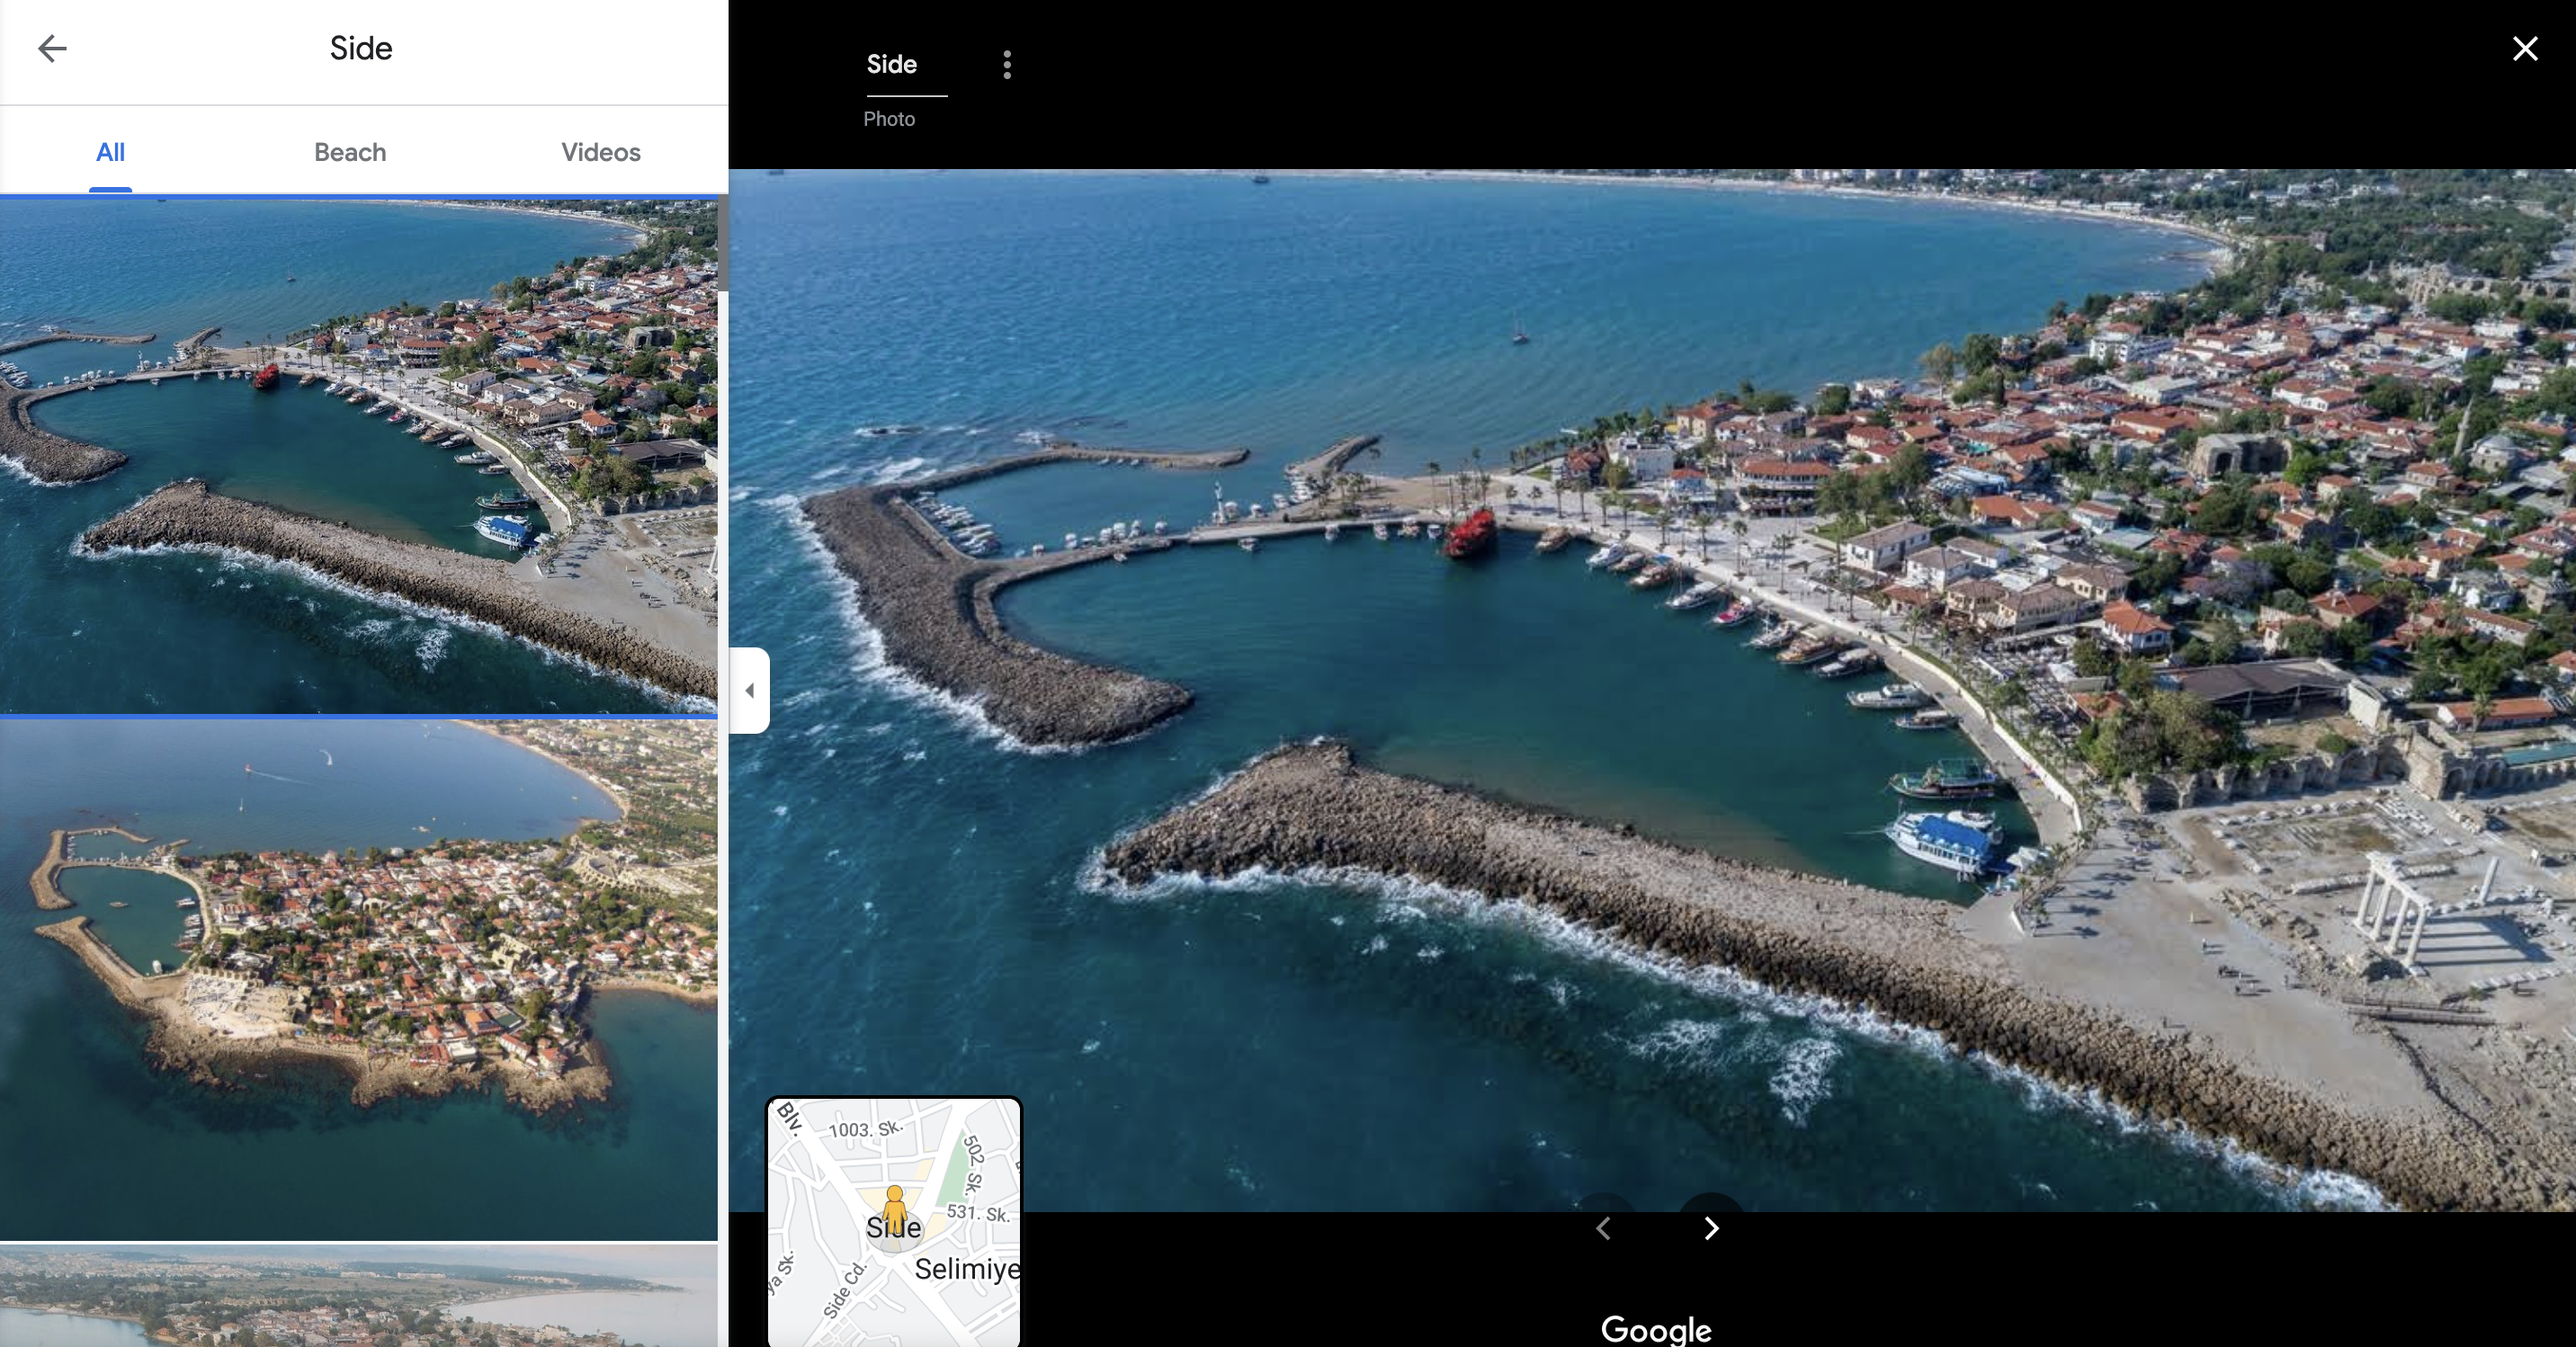
Task: Open the three-dot options menu
Action: [x=1006, y=65]
